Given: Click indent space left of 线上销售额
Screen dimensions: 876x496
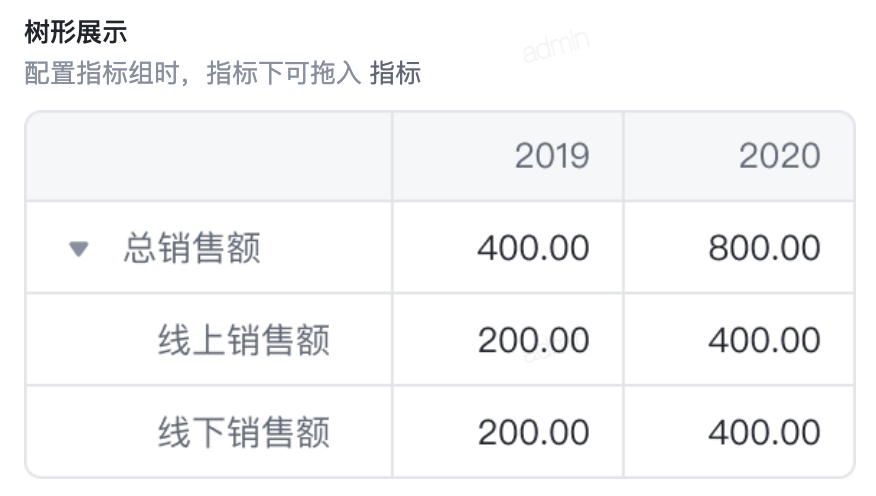Looking at the screenshot, I should coord(92,340).
